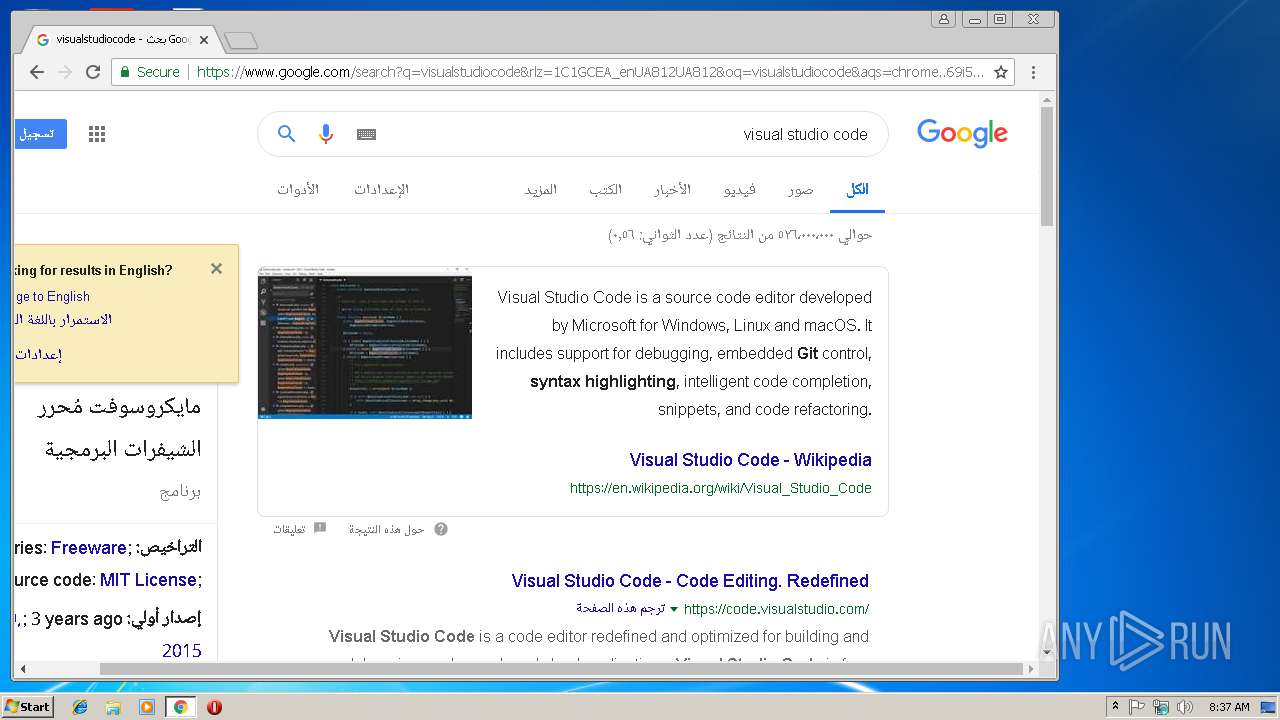This screenshot has height=720, width=1280.
Task: Open a new browser tab
Action: (240, 41)
